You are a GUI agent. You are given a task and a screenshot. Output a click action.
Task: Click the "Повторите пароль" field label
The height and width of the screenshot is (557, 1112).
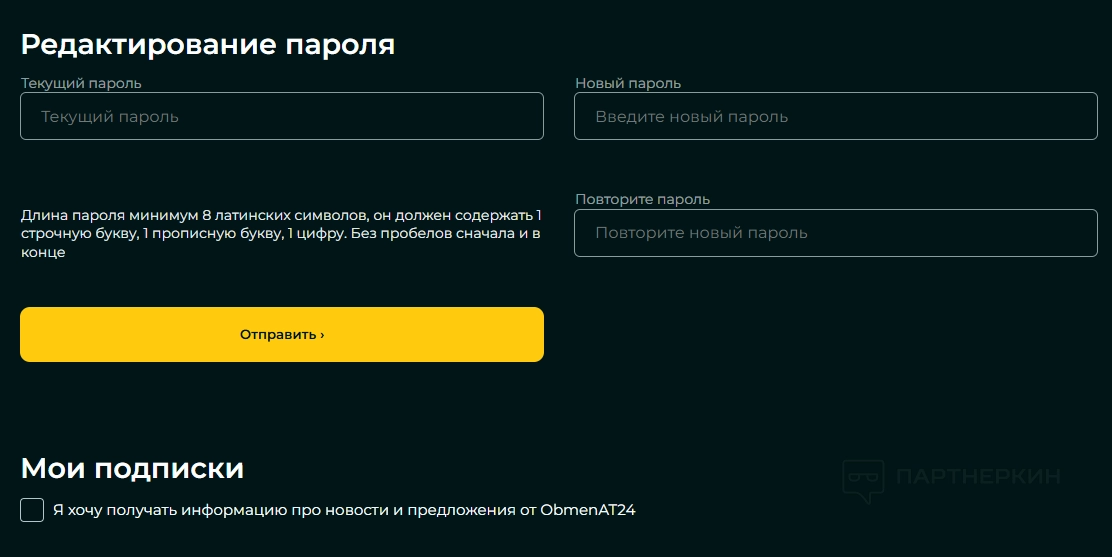click(643, 199)
